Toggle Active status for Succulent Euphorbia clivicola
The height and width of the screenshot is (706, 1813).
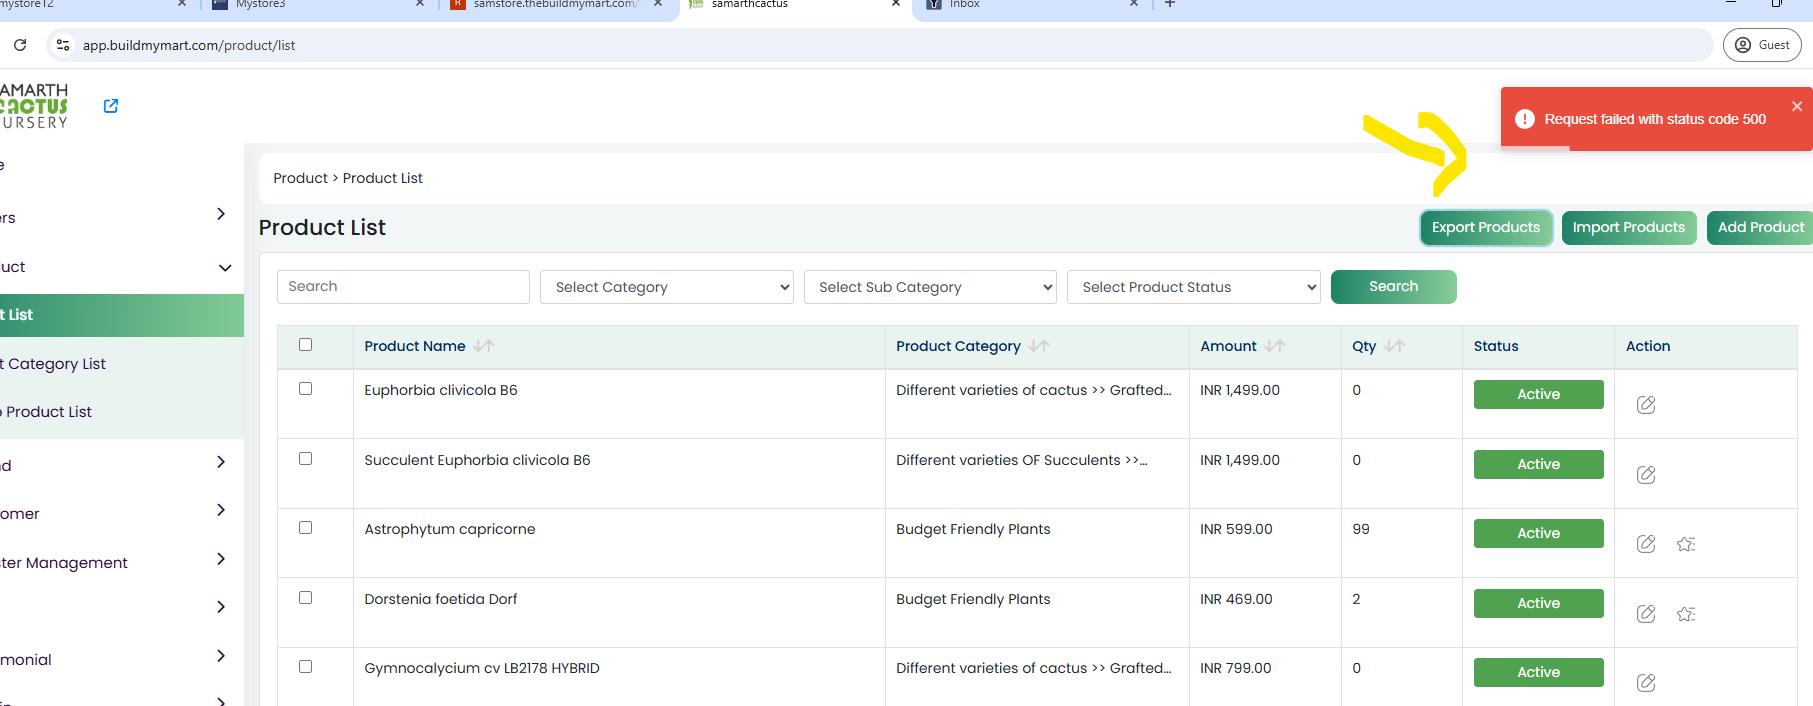(1538, 465)
